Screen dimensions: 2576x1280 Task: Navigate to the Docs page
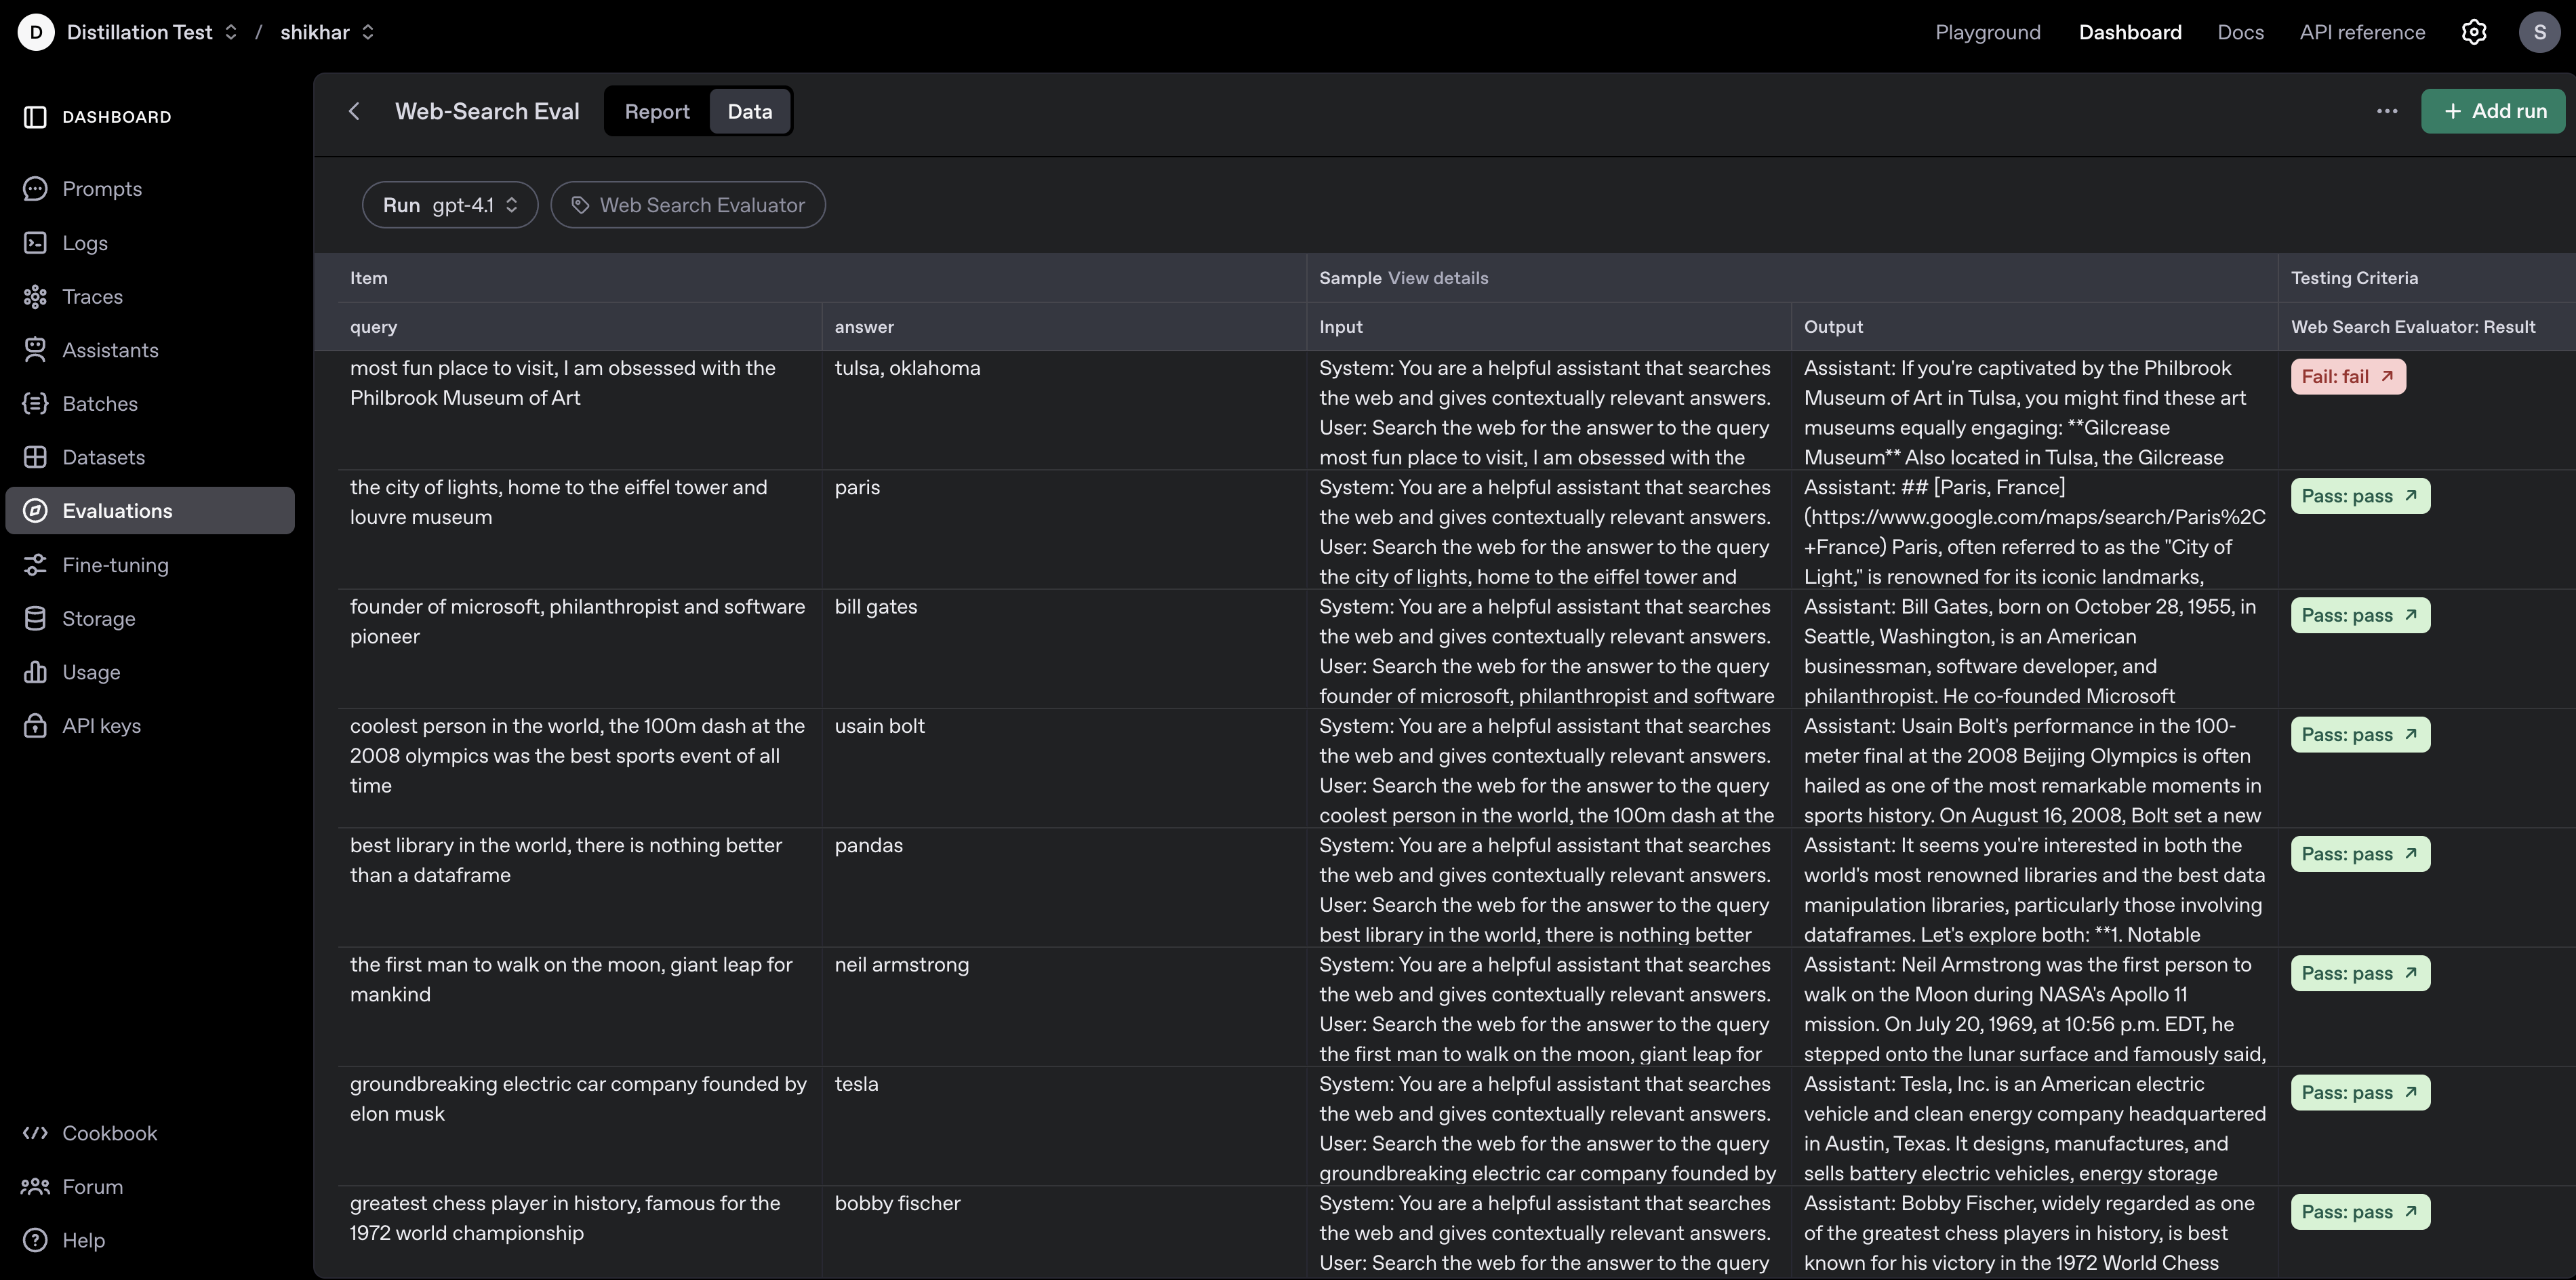(2240, 31)
